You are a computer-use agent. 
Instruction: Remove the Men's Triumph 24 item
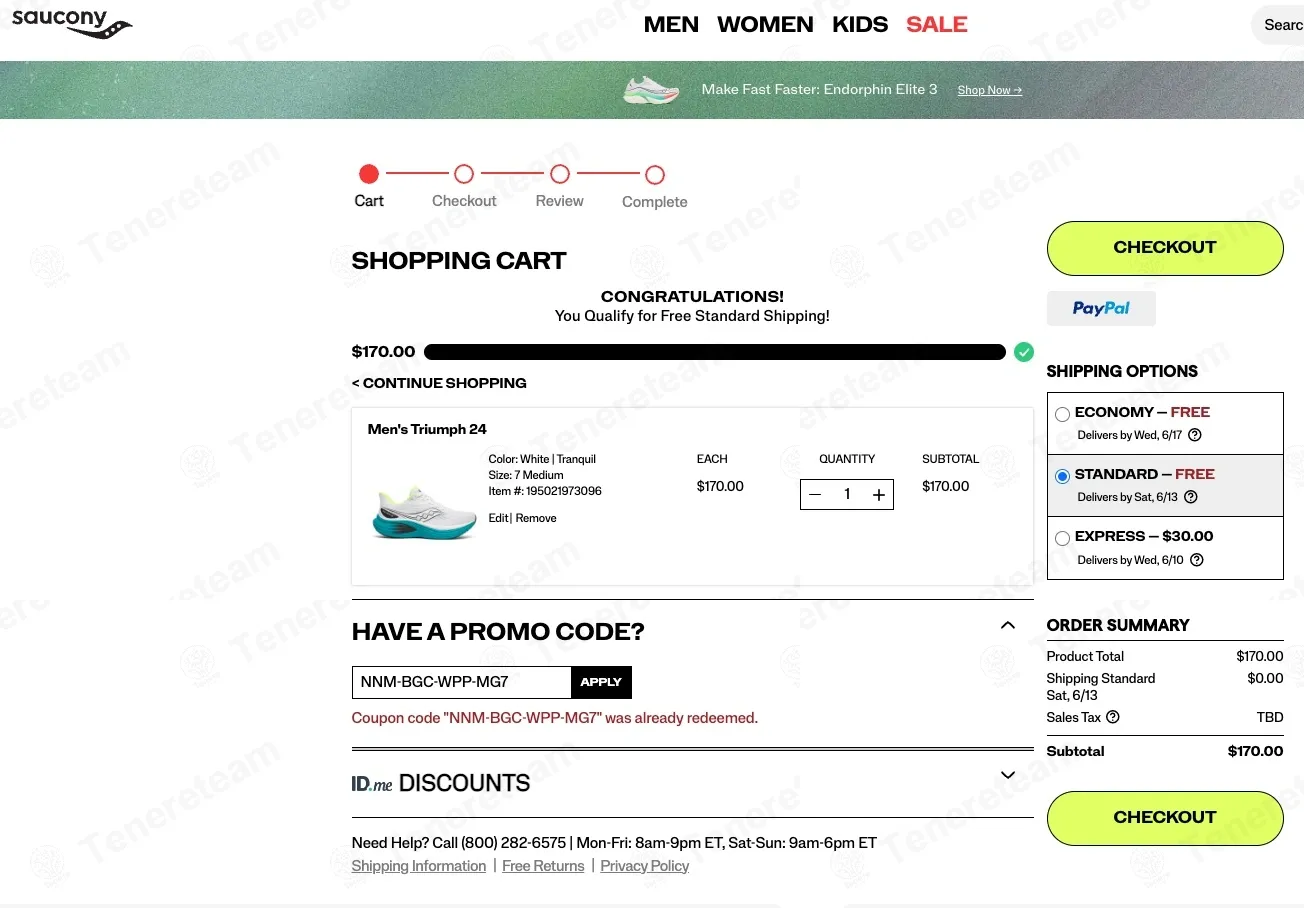click(536, 518)
